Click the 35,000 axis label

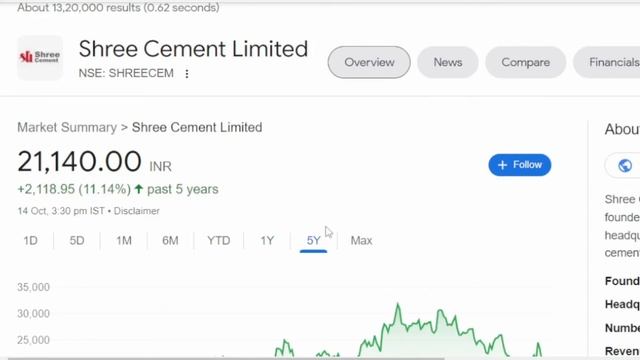(33, 287)
